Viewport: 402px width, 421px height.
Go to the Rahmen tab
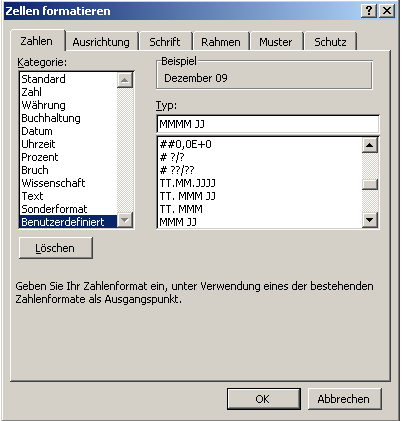point(221,42)
